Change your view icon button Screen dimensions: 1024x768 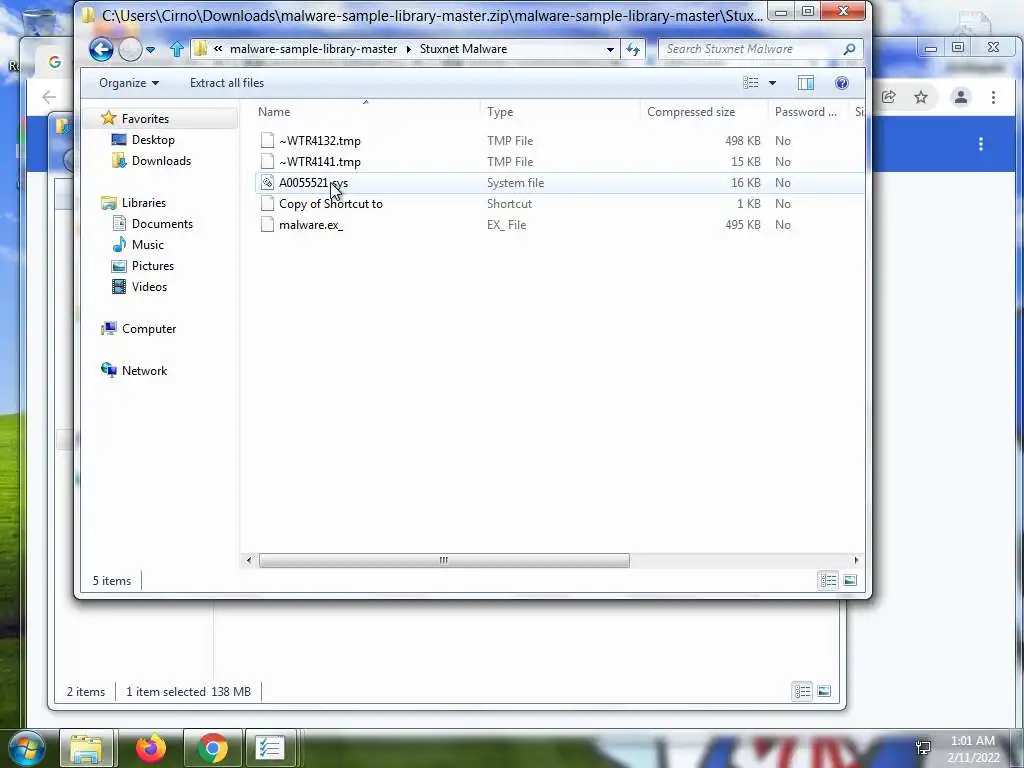(x=751, y=83)
